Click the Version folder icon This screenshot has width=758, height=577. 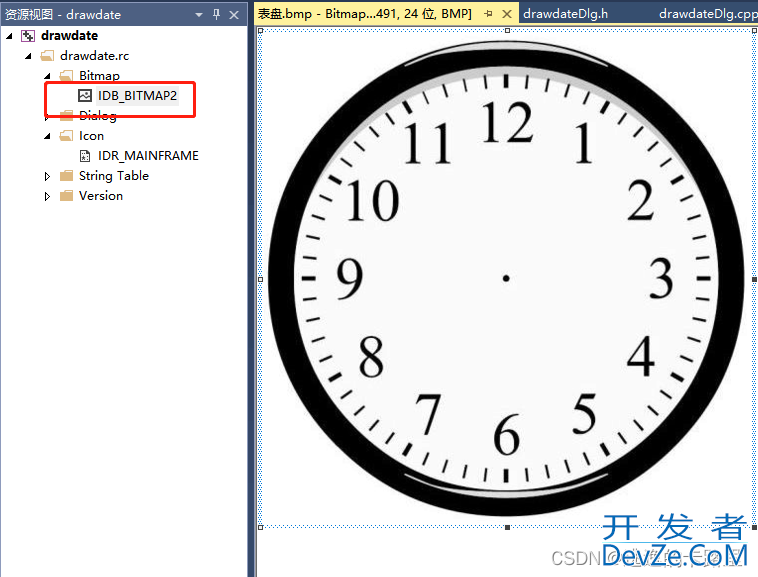(66, 196)
